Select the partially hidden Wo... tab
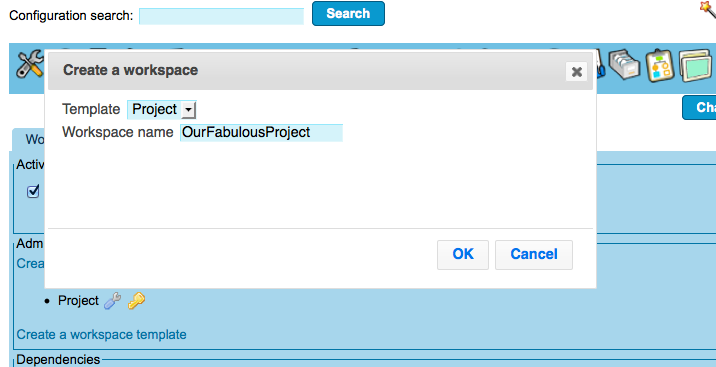 pos(28,139)
